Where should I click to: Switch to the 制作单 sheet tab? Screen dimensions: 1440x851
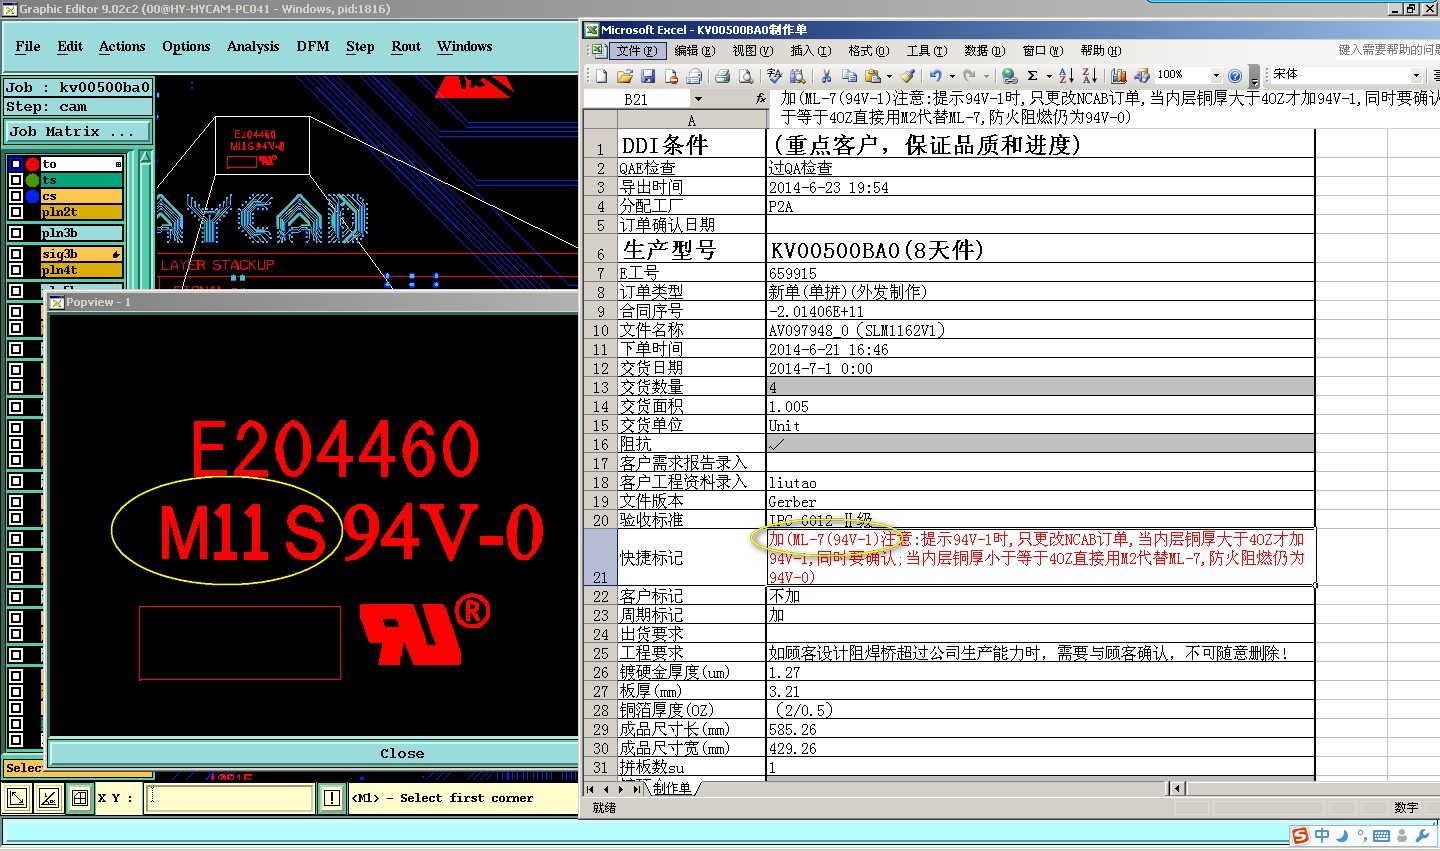[672, 789]
